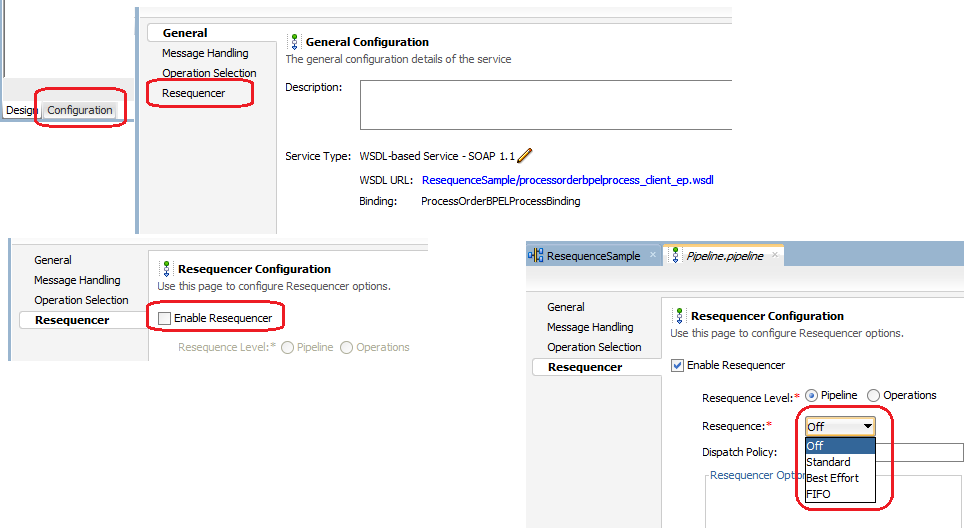964x528 pixels.
Task: Choose Off in the Resequence list
Action: point(840,446)
